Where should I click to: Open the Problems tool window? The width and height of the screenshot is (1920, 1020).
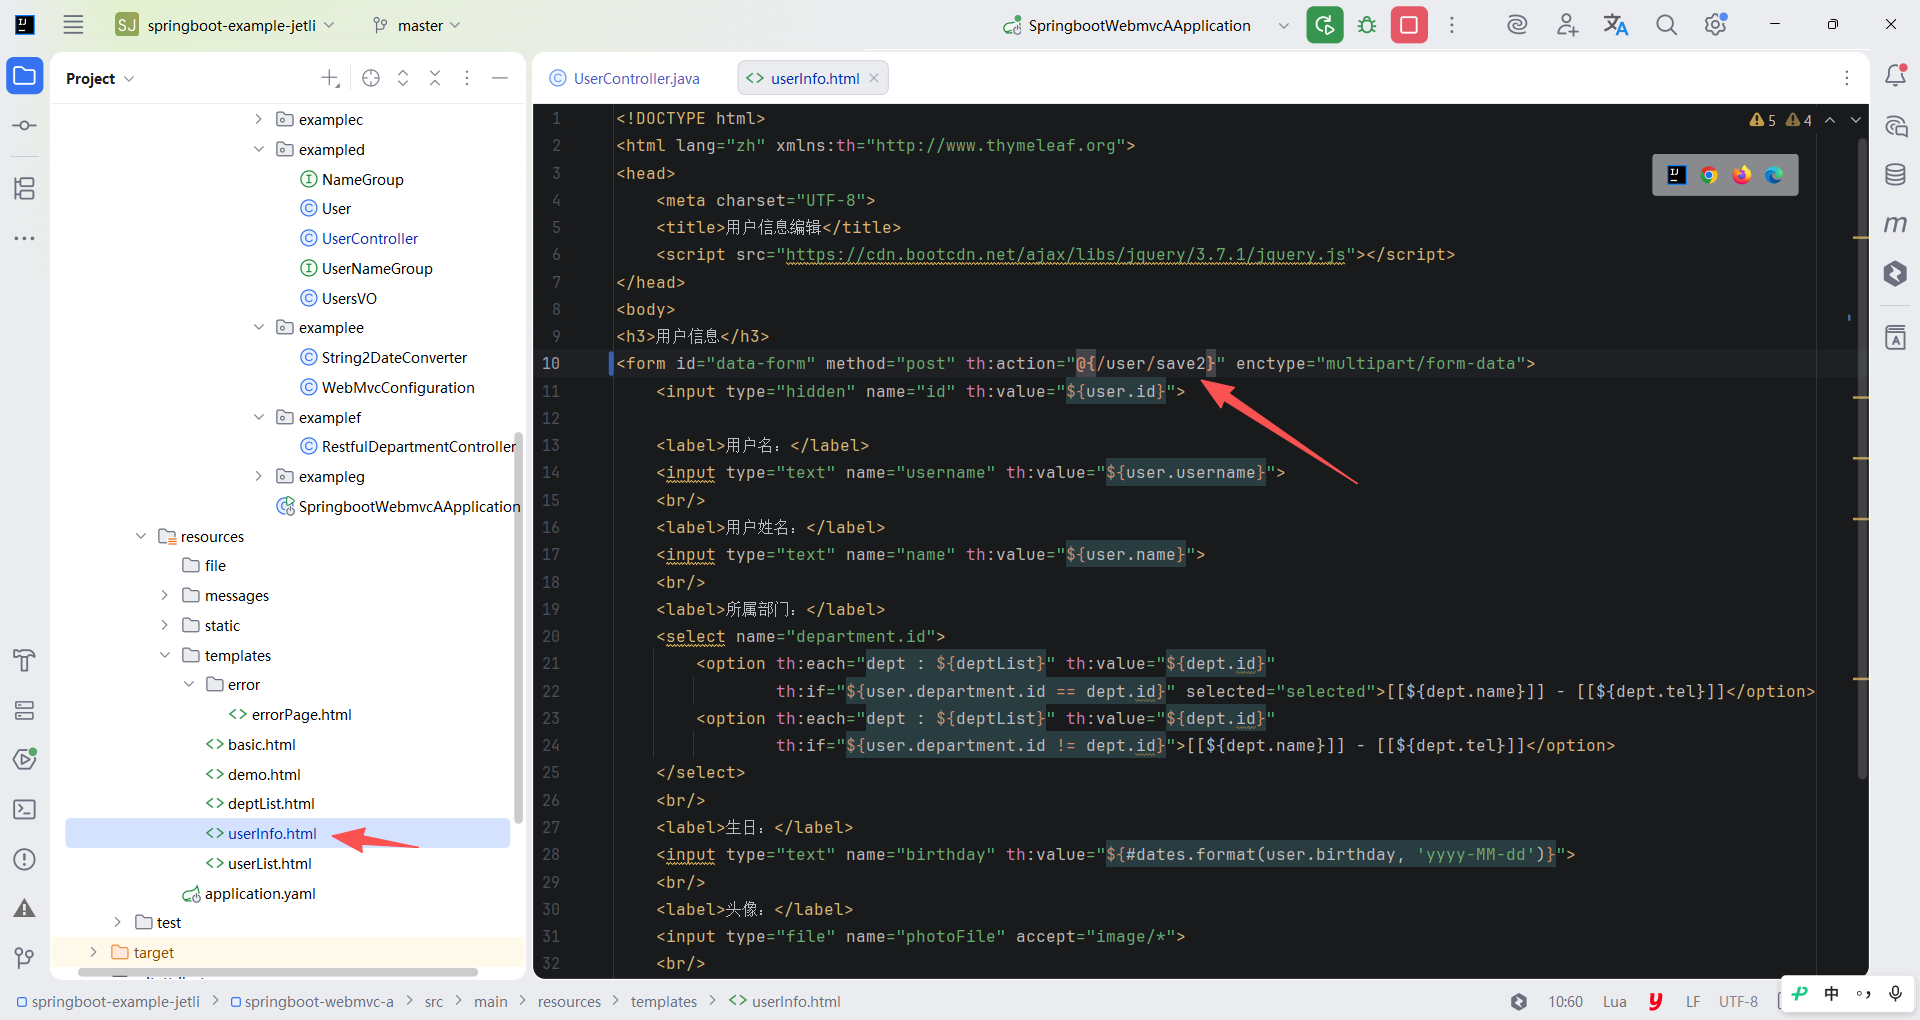point(25,859)
